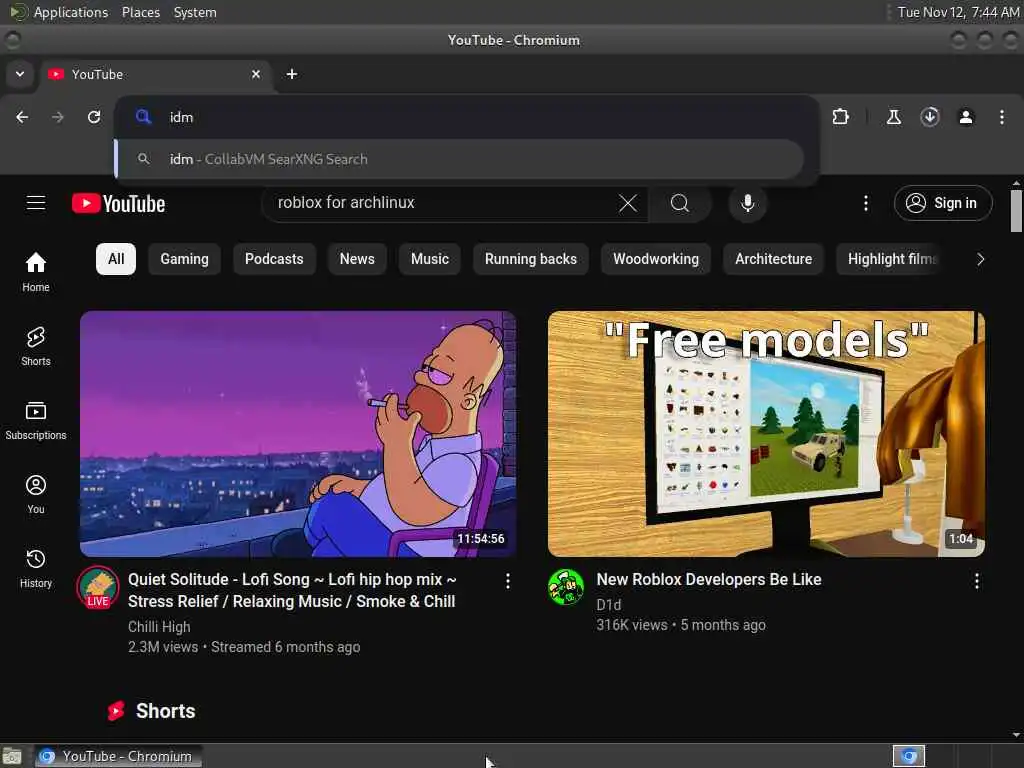Click the D1d channel avatar
This screenshot has height=768, width=1024.
(566, 587)
